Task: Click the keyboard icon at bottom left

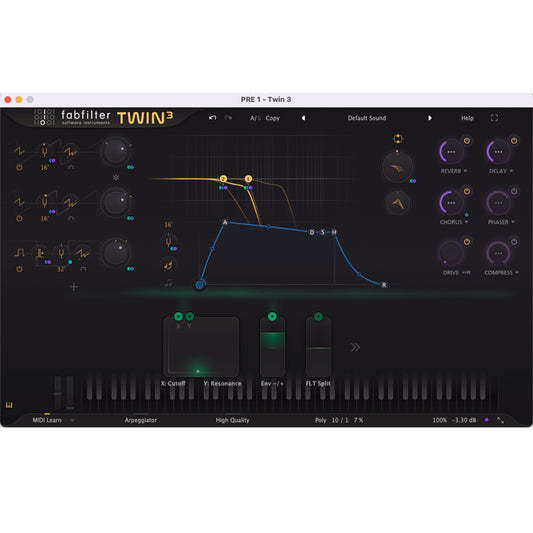Action: 9,405
